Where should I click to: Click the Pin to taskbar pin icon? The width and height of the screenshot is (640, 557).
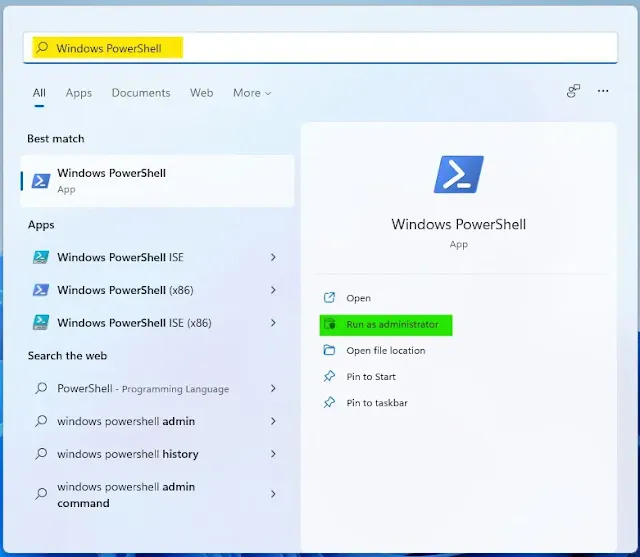[329, 402]
